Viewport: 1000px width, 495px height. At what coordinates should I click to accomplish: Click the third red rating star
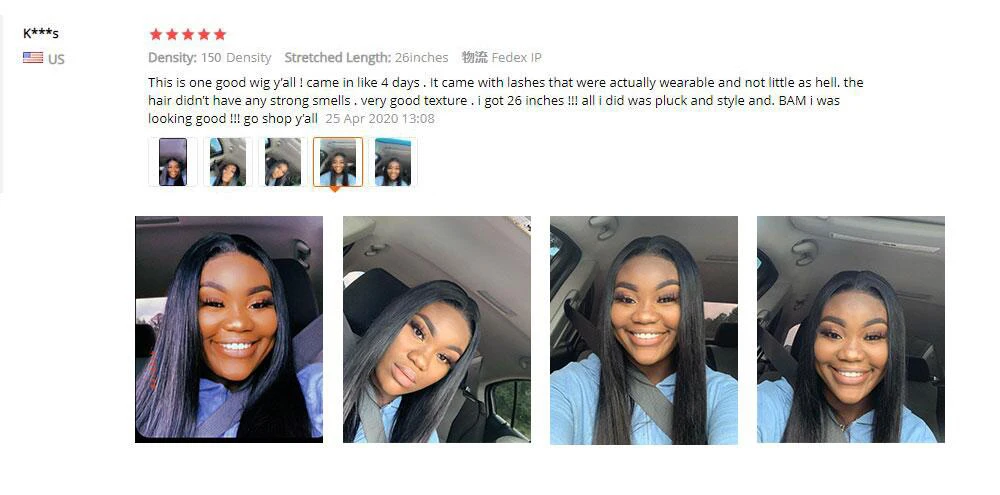point(188,34)
